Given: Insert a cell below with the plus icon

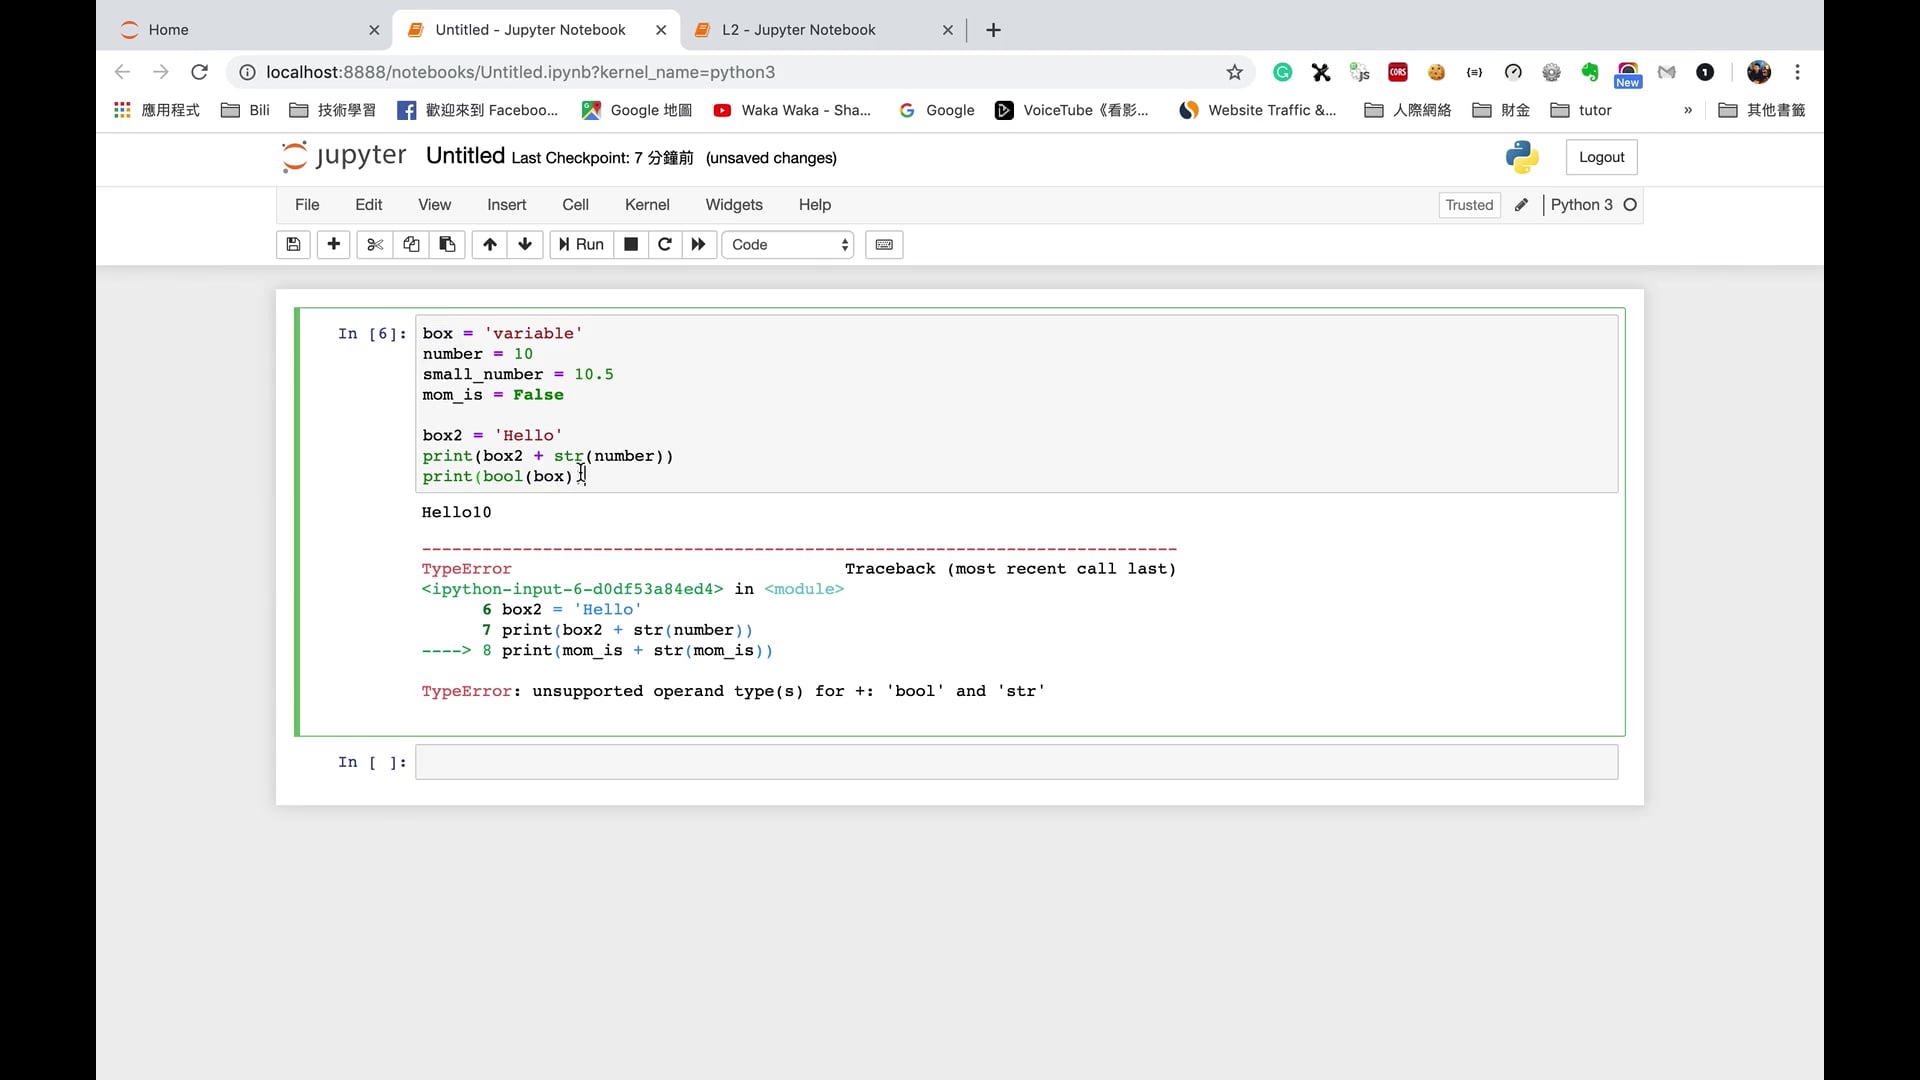Looking at the screenshot, I should 333,244.
